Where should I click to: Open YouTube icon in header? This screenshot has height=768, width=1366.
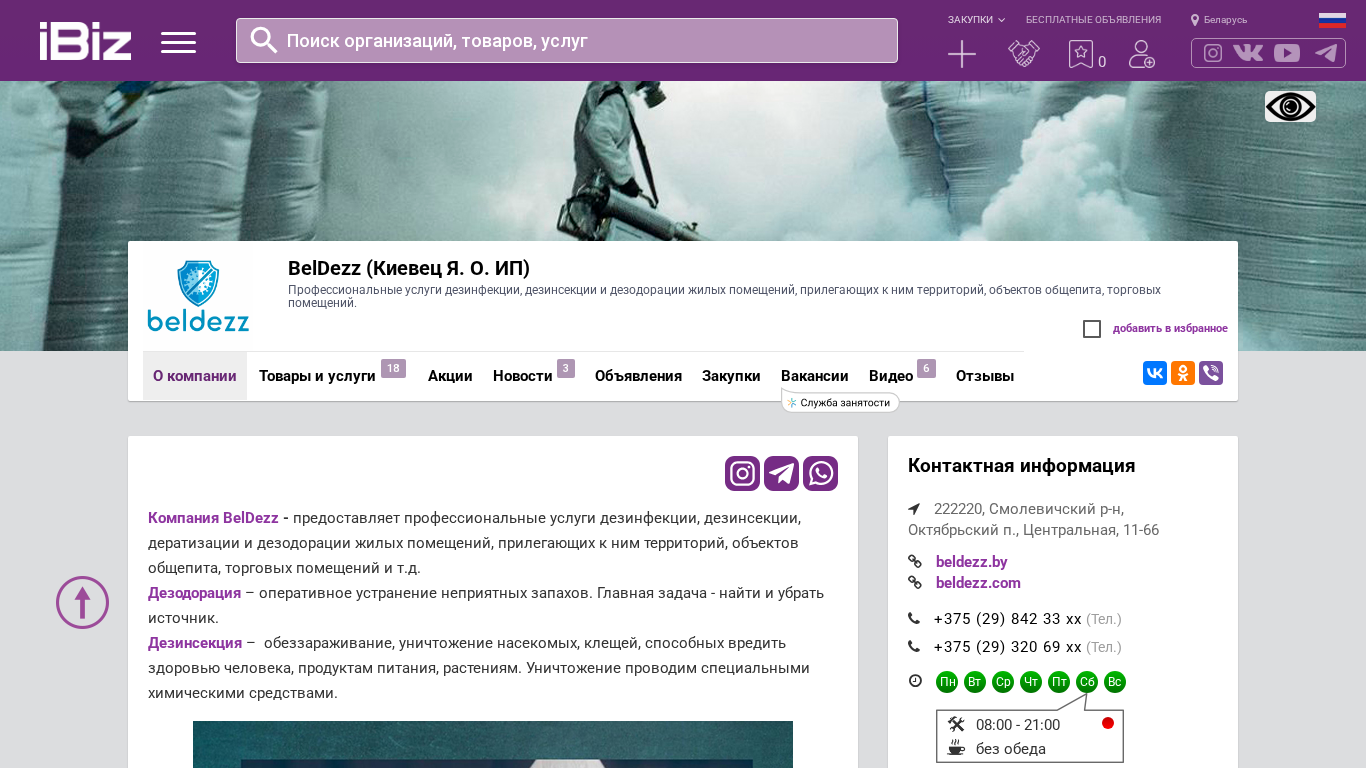[x=1287, y=53]
